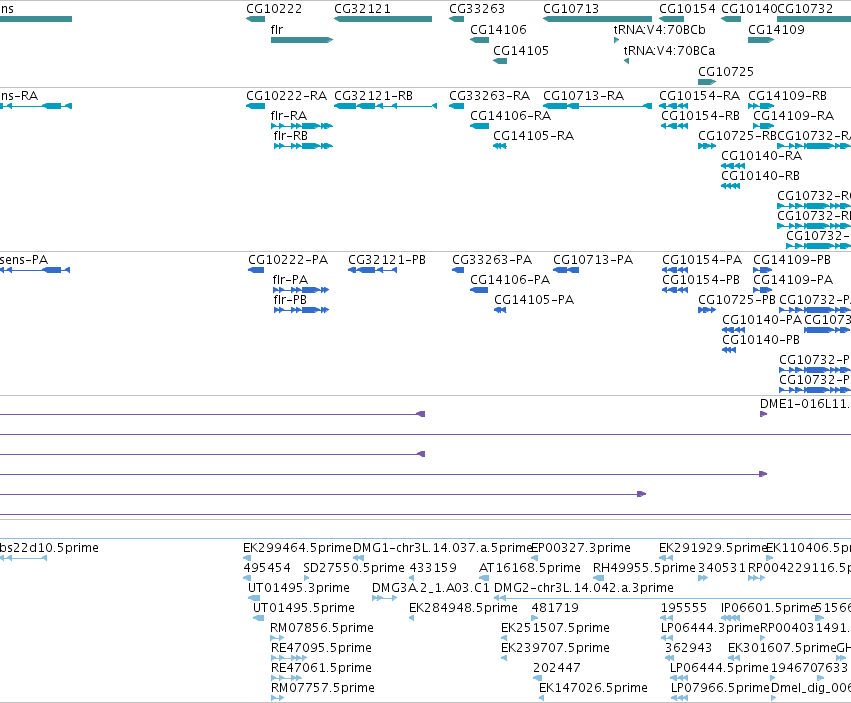This screenshot has width=851, height=703.
Task: Click the CG10154-PA protein label
Action: (702, 260)
